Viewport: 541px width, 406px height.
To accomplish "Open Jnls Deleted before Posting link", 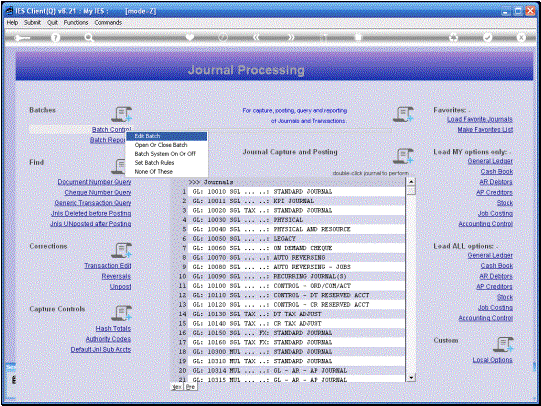I will tap(91, 213).
